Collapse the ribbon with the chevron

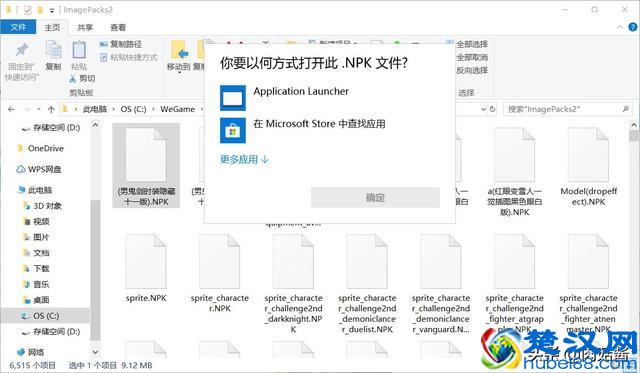point(620,27)
